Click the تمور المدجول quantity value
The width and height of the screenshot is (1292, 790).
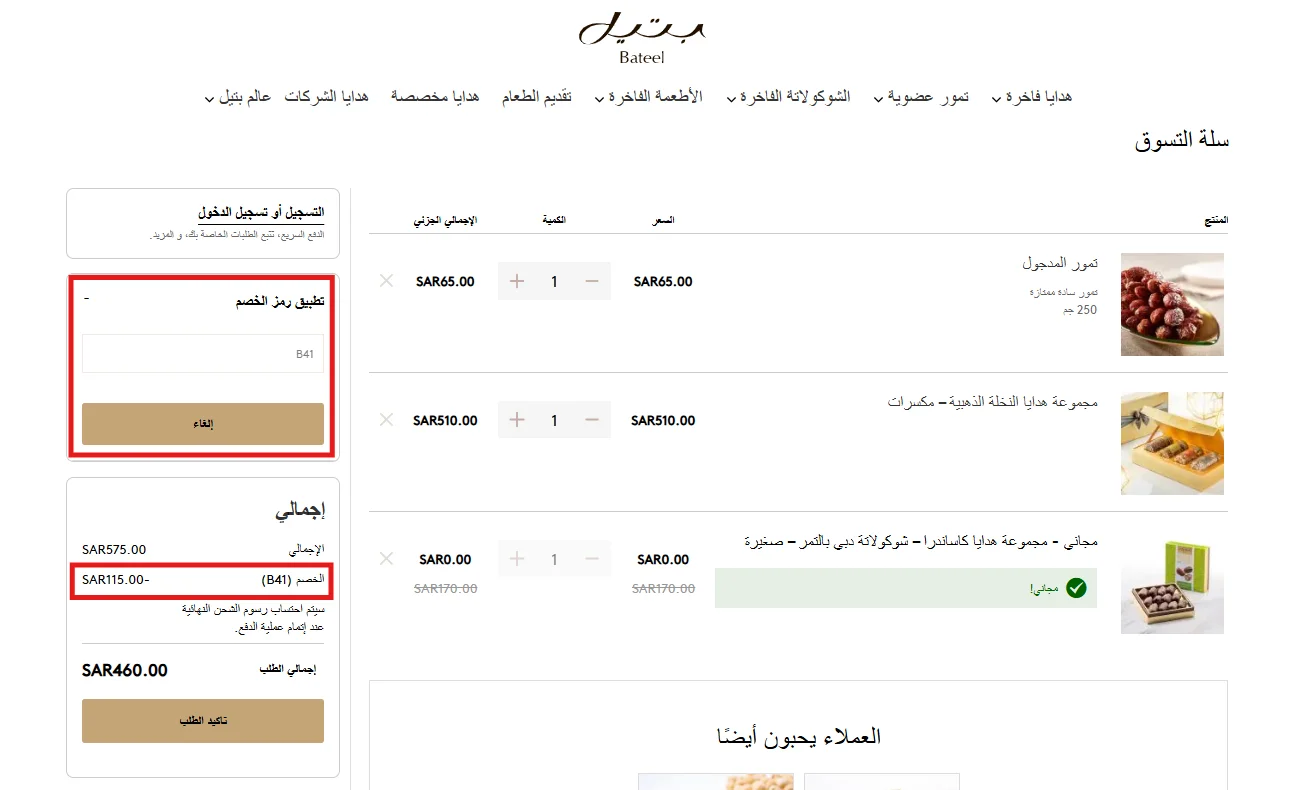point(554,282)
